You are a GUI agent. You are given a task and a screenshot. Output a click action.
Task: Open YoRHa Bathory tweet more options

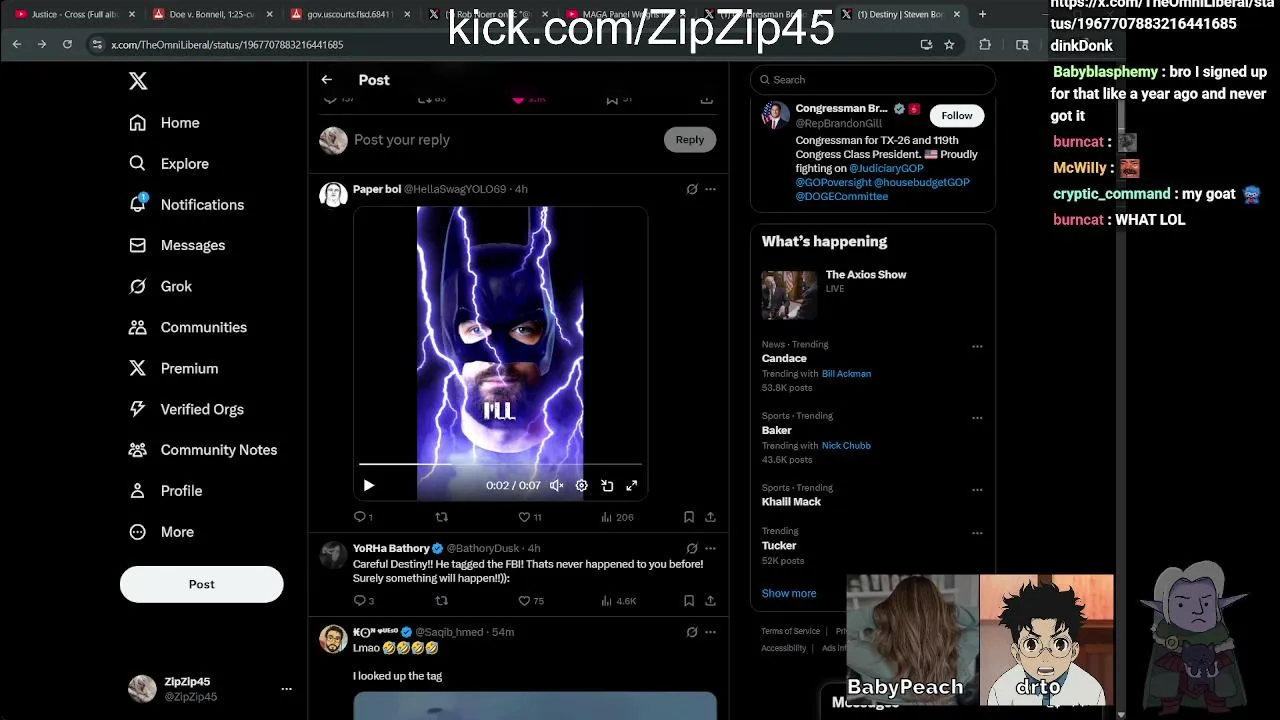pyautogui.click(x=710, y=549)
